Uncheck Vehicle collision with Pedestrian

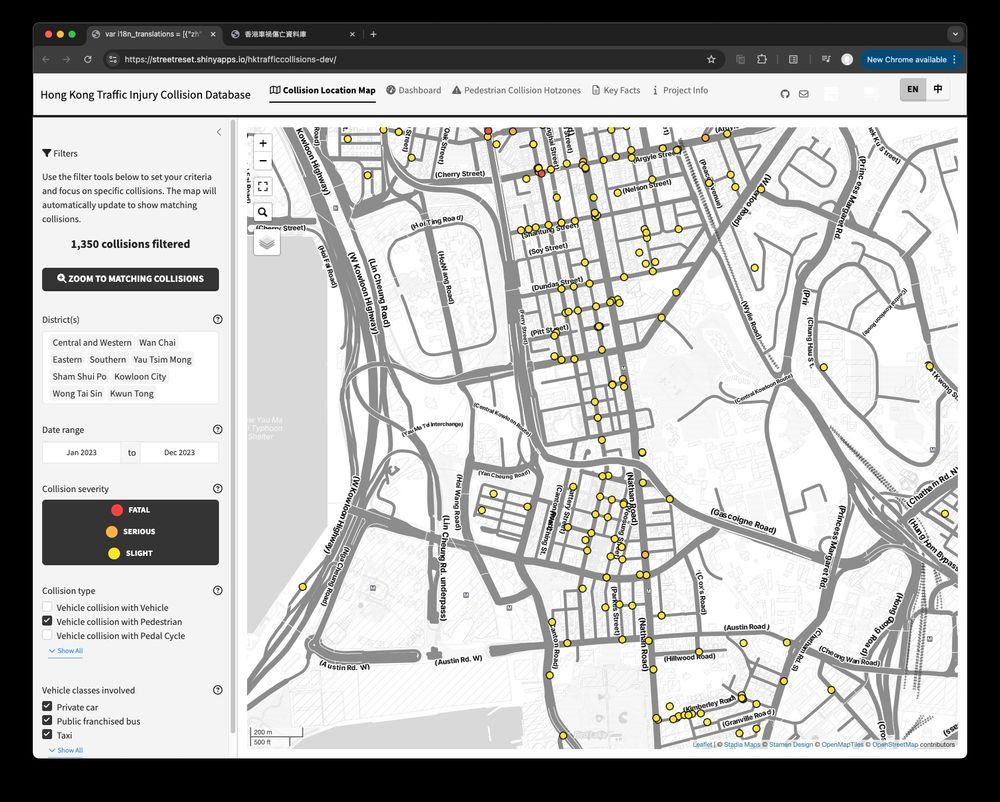click(47, 621)
